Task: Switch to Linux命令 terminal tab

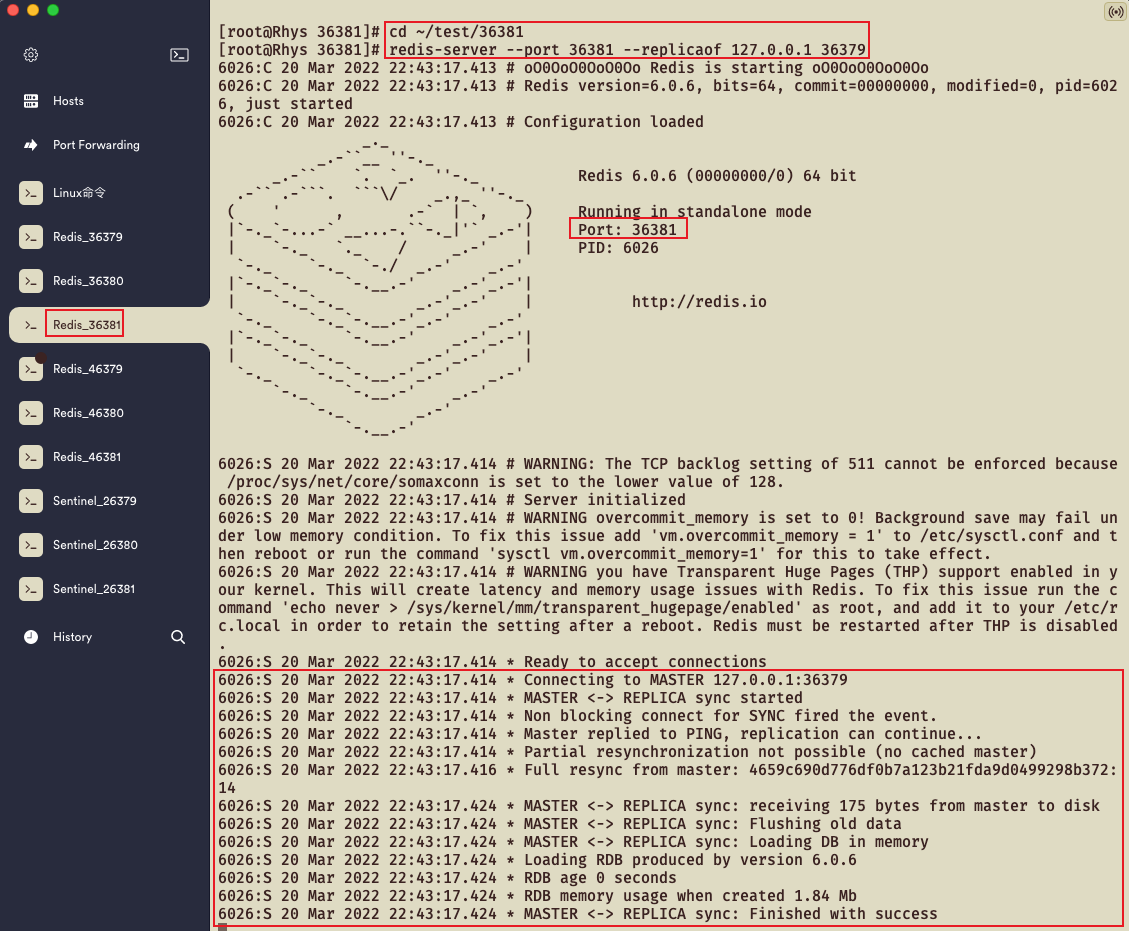Action: (x=79, y=193)
